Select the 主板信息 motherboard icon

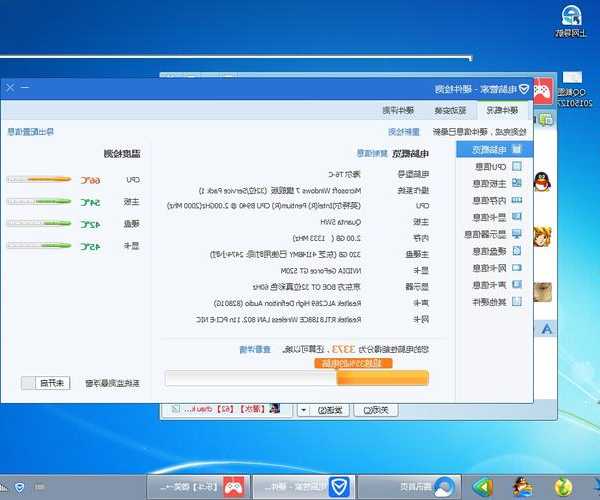pos(516,183)
